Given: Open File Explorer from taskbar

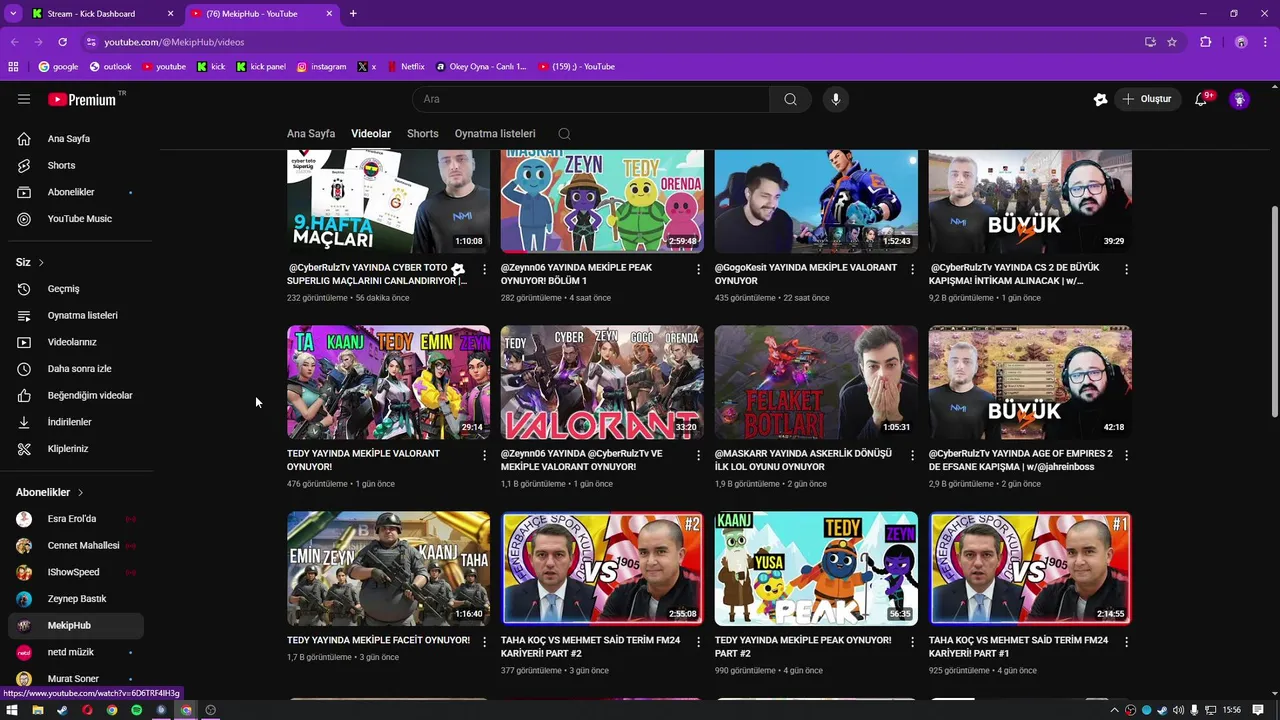Looking at the screenshot, I should [x=37, y=710].
